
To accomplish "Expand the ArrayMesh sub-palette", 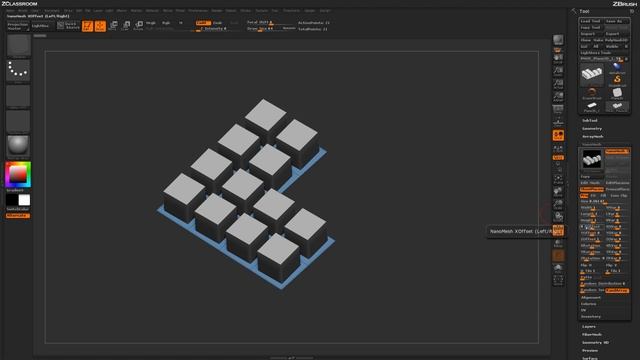I will coord(593,136).
